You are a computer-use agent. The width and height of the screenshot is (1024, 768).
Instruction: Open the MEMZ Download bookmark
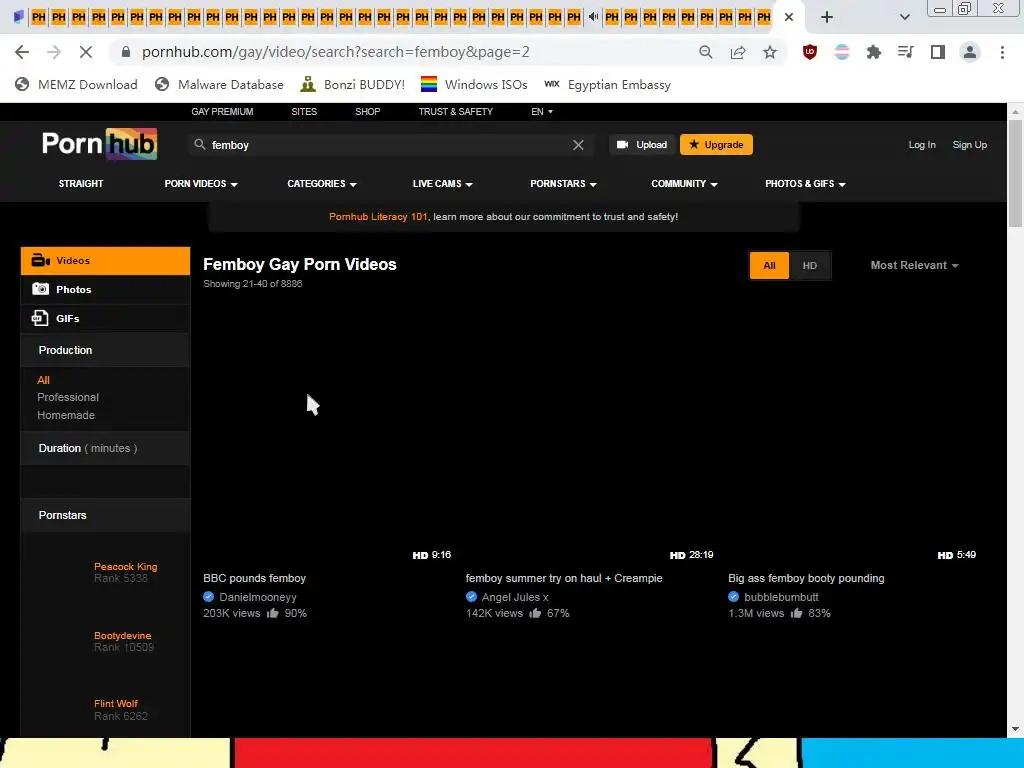pos(76,84)
